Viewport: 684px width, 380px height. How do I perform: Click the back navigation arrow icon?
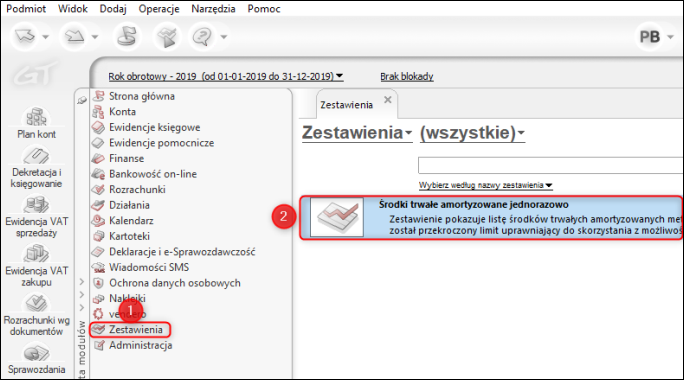click(25, 37)
